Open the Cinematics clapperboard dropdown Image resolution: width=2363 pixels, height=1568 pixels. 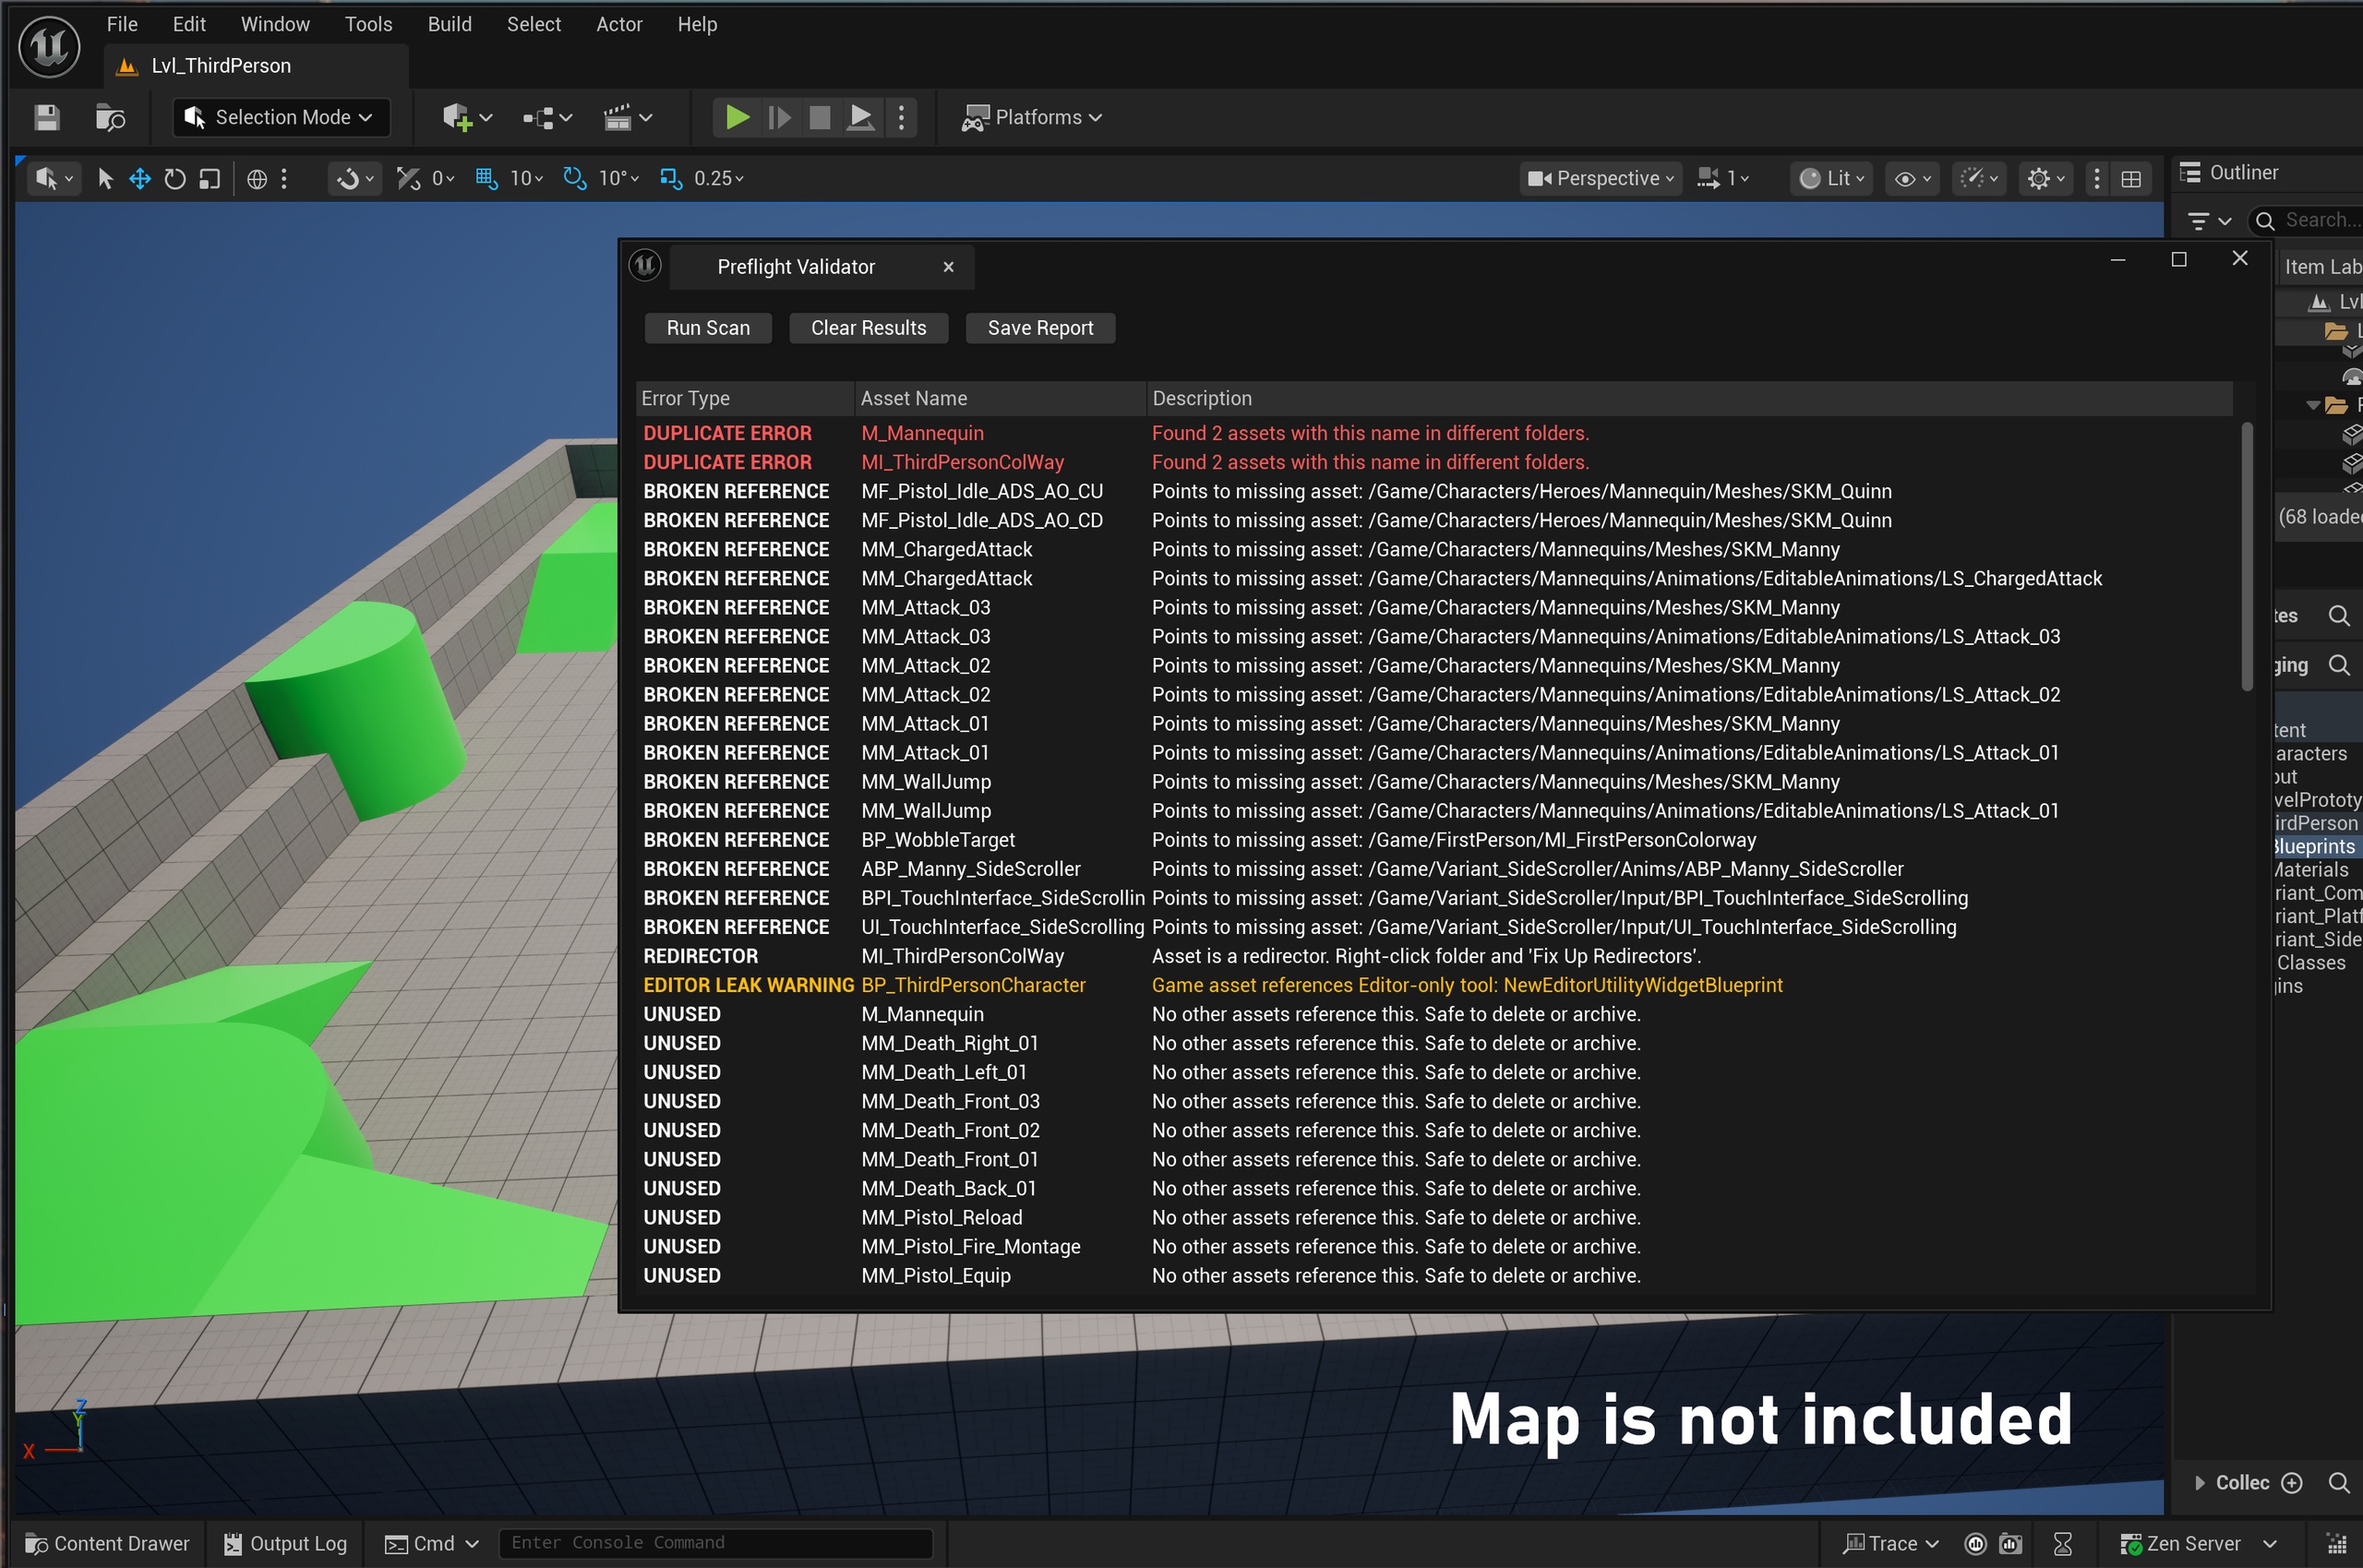click(628, 118)
